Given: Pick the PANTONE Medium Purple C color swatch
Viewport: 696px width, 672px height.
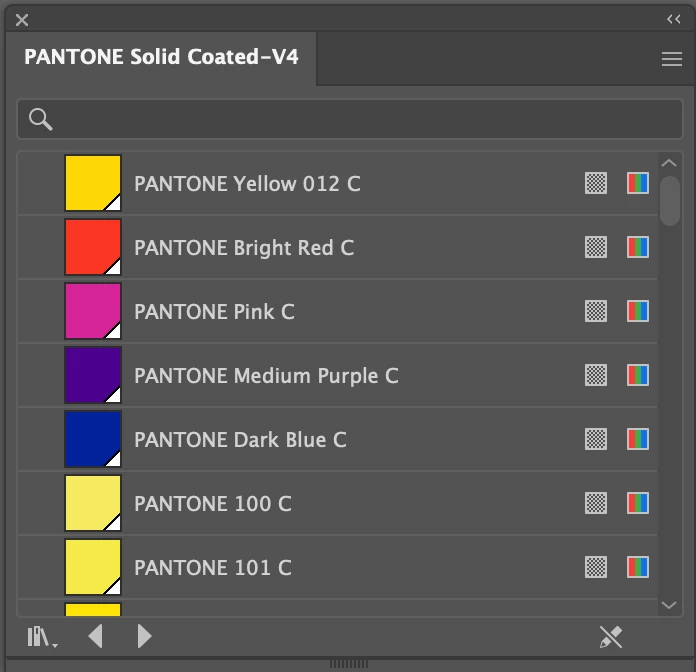Looking at the screenshot, I should (x=93, y=376).
